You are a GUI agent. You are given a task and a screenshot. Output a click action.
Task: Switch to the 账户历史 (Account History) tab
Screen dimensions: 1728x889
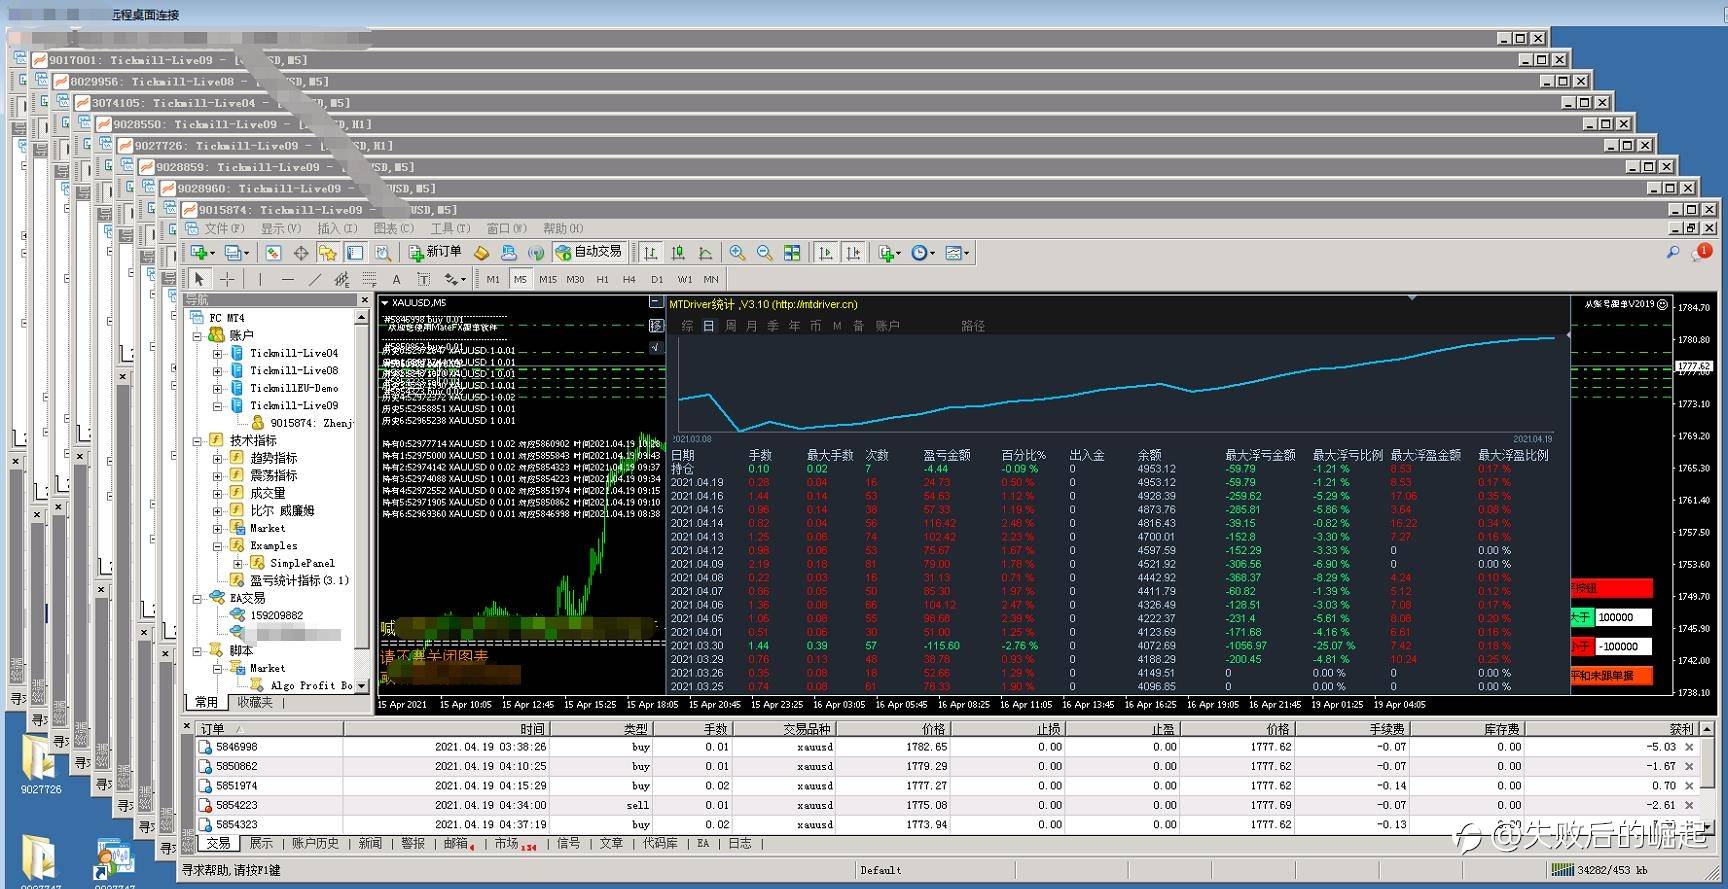[315, 844]
